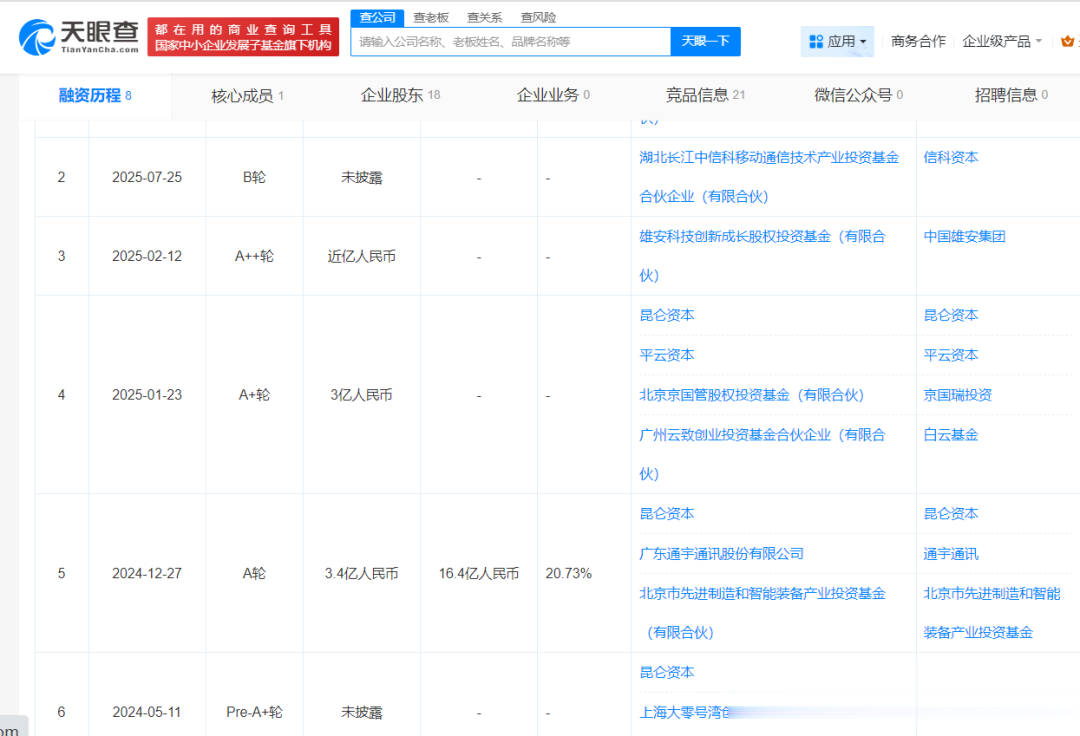Open 雄安科技创新成长股权投资基金 investor link
This screenshot has height=736, width=1080.
[x=762, y=237]
